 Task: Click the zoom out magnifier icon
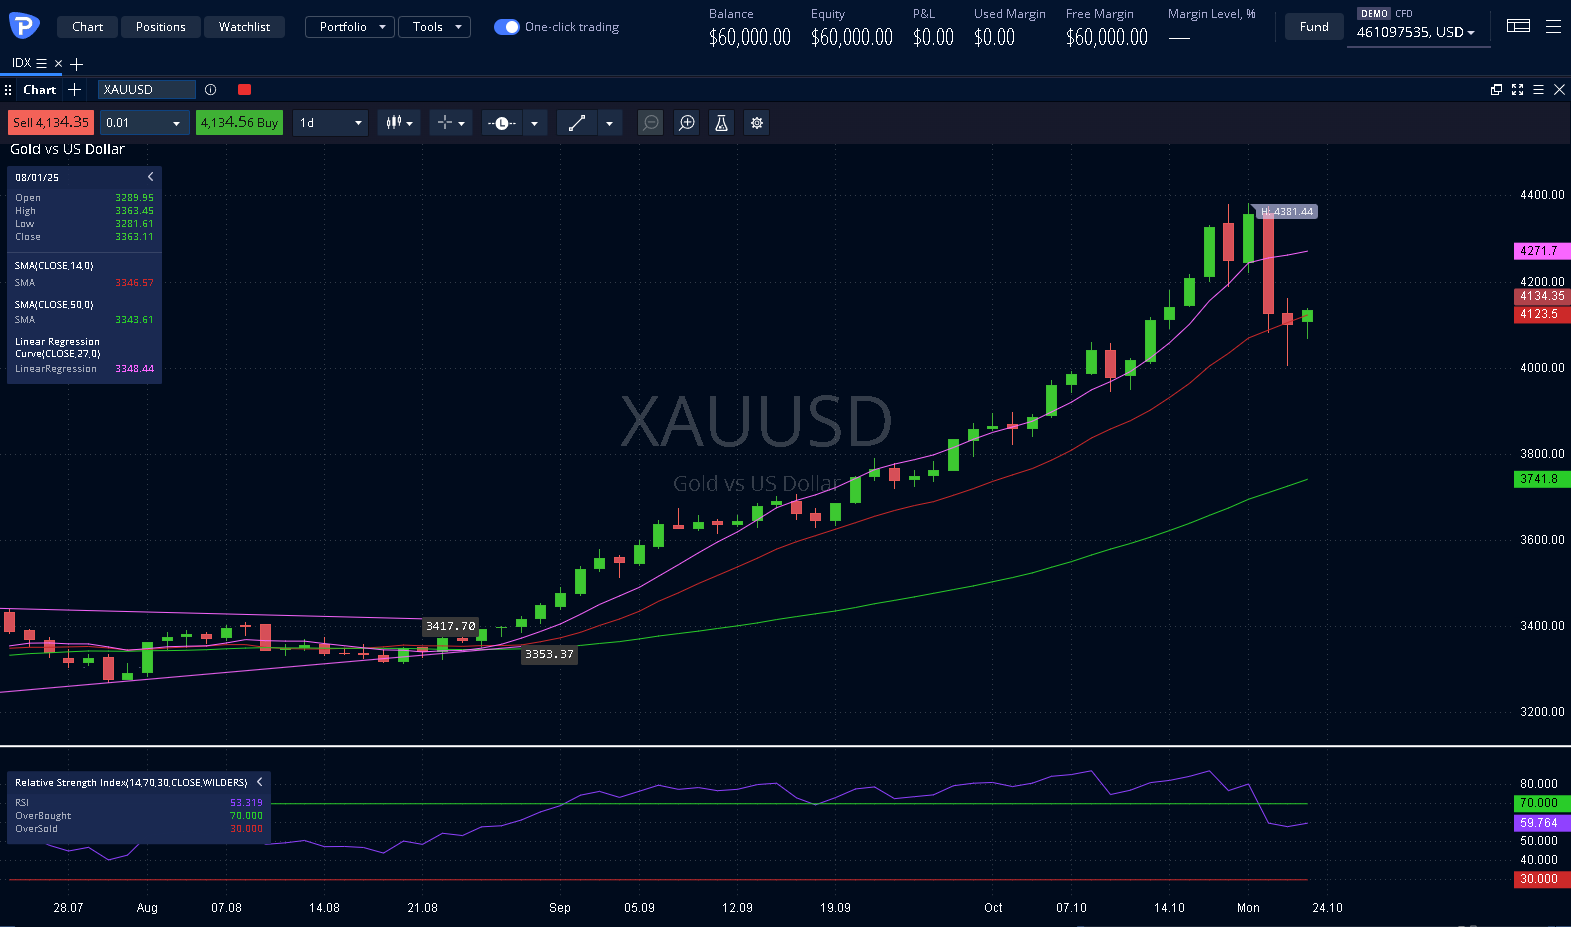point(651,123)
